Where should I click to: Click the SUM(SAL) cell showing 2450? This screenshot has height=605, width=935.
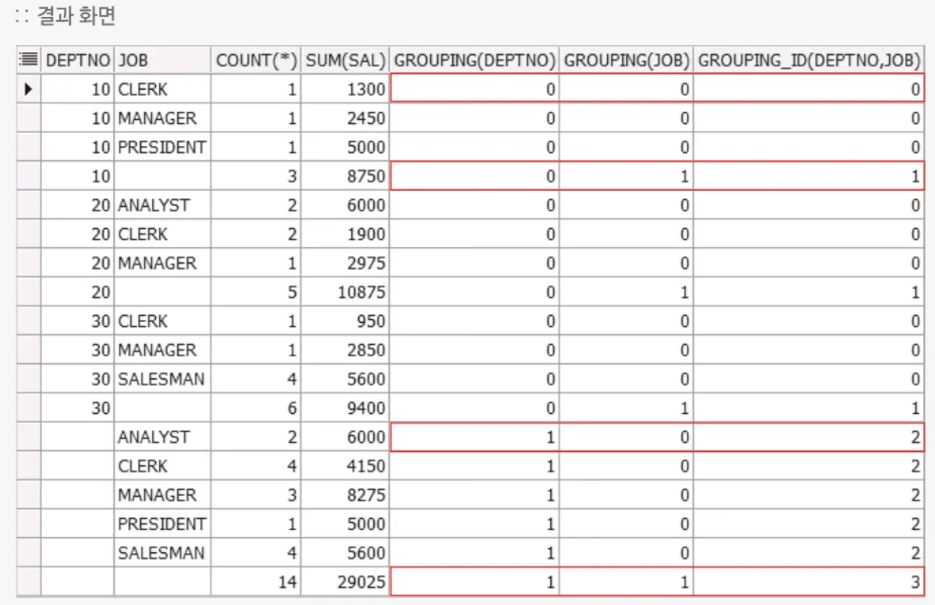click(x=345, y=118)
